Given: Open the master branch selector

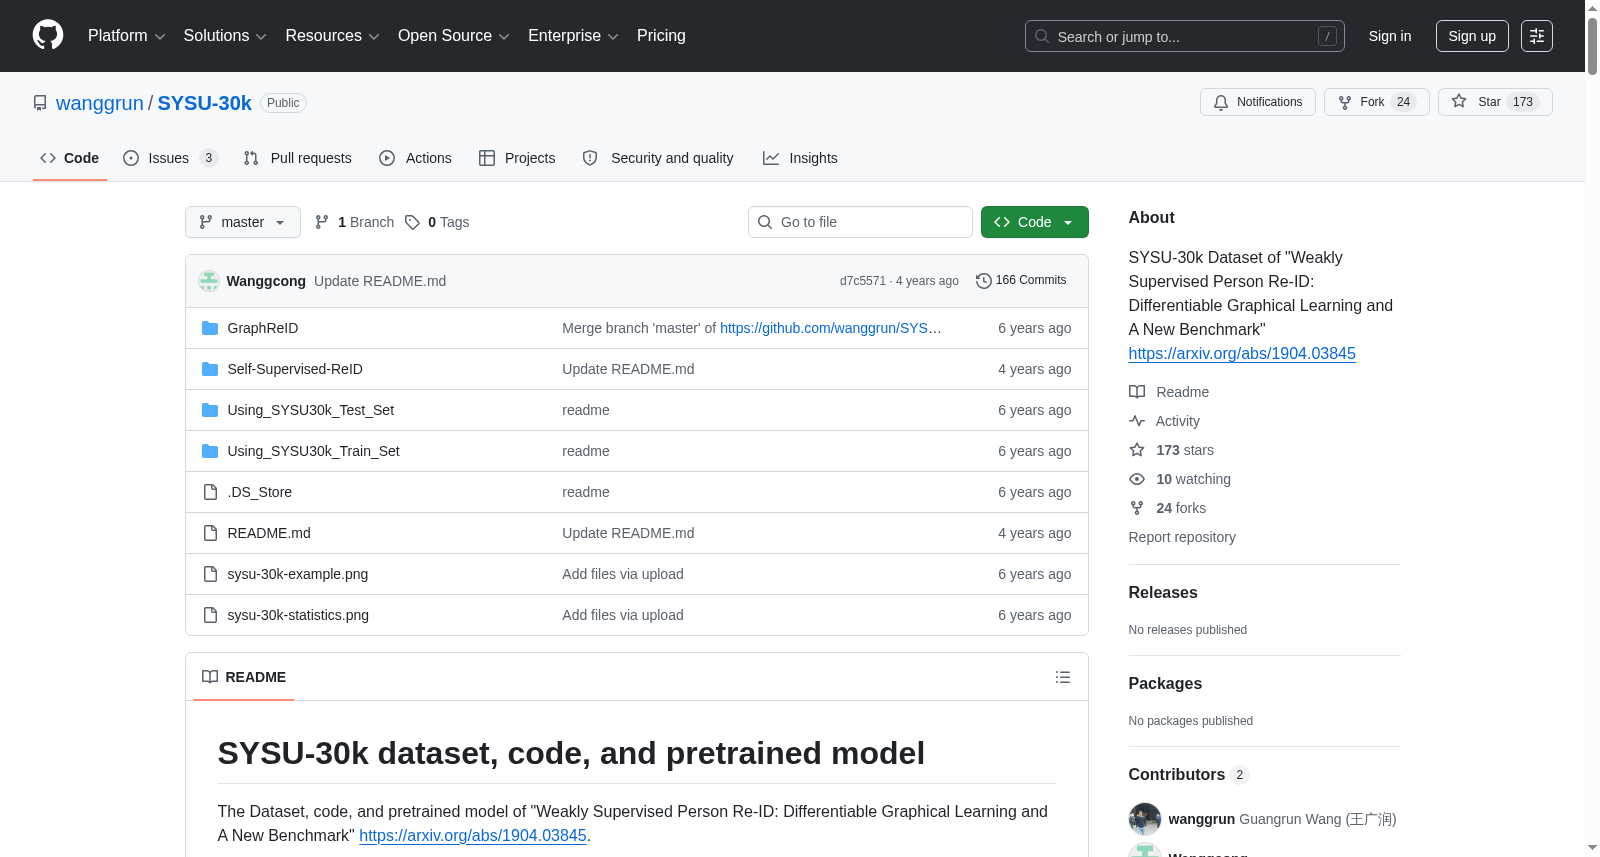Looking at the screenshot, I should tap(243, 222).
